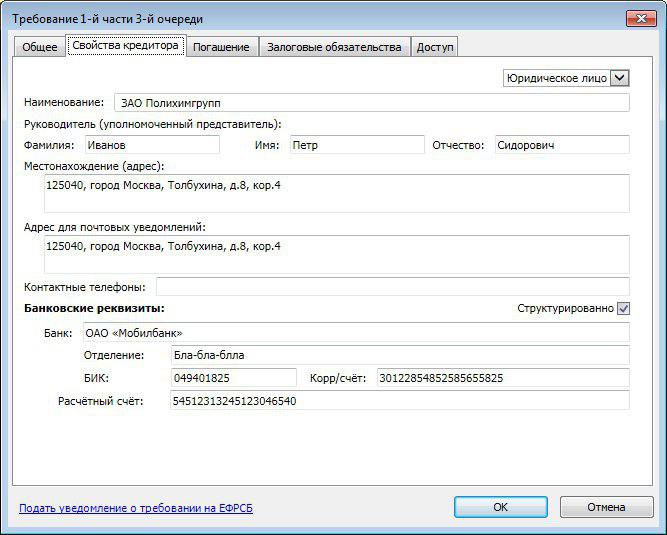Select the Расчётный счёт input field
The height and width of the screenshot is (535, 667).
tap(398, 401)
